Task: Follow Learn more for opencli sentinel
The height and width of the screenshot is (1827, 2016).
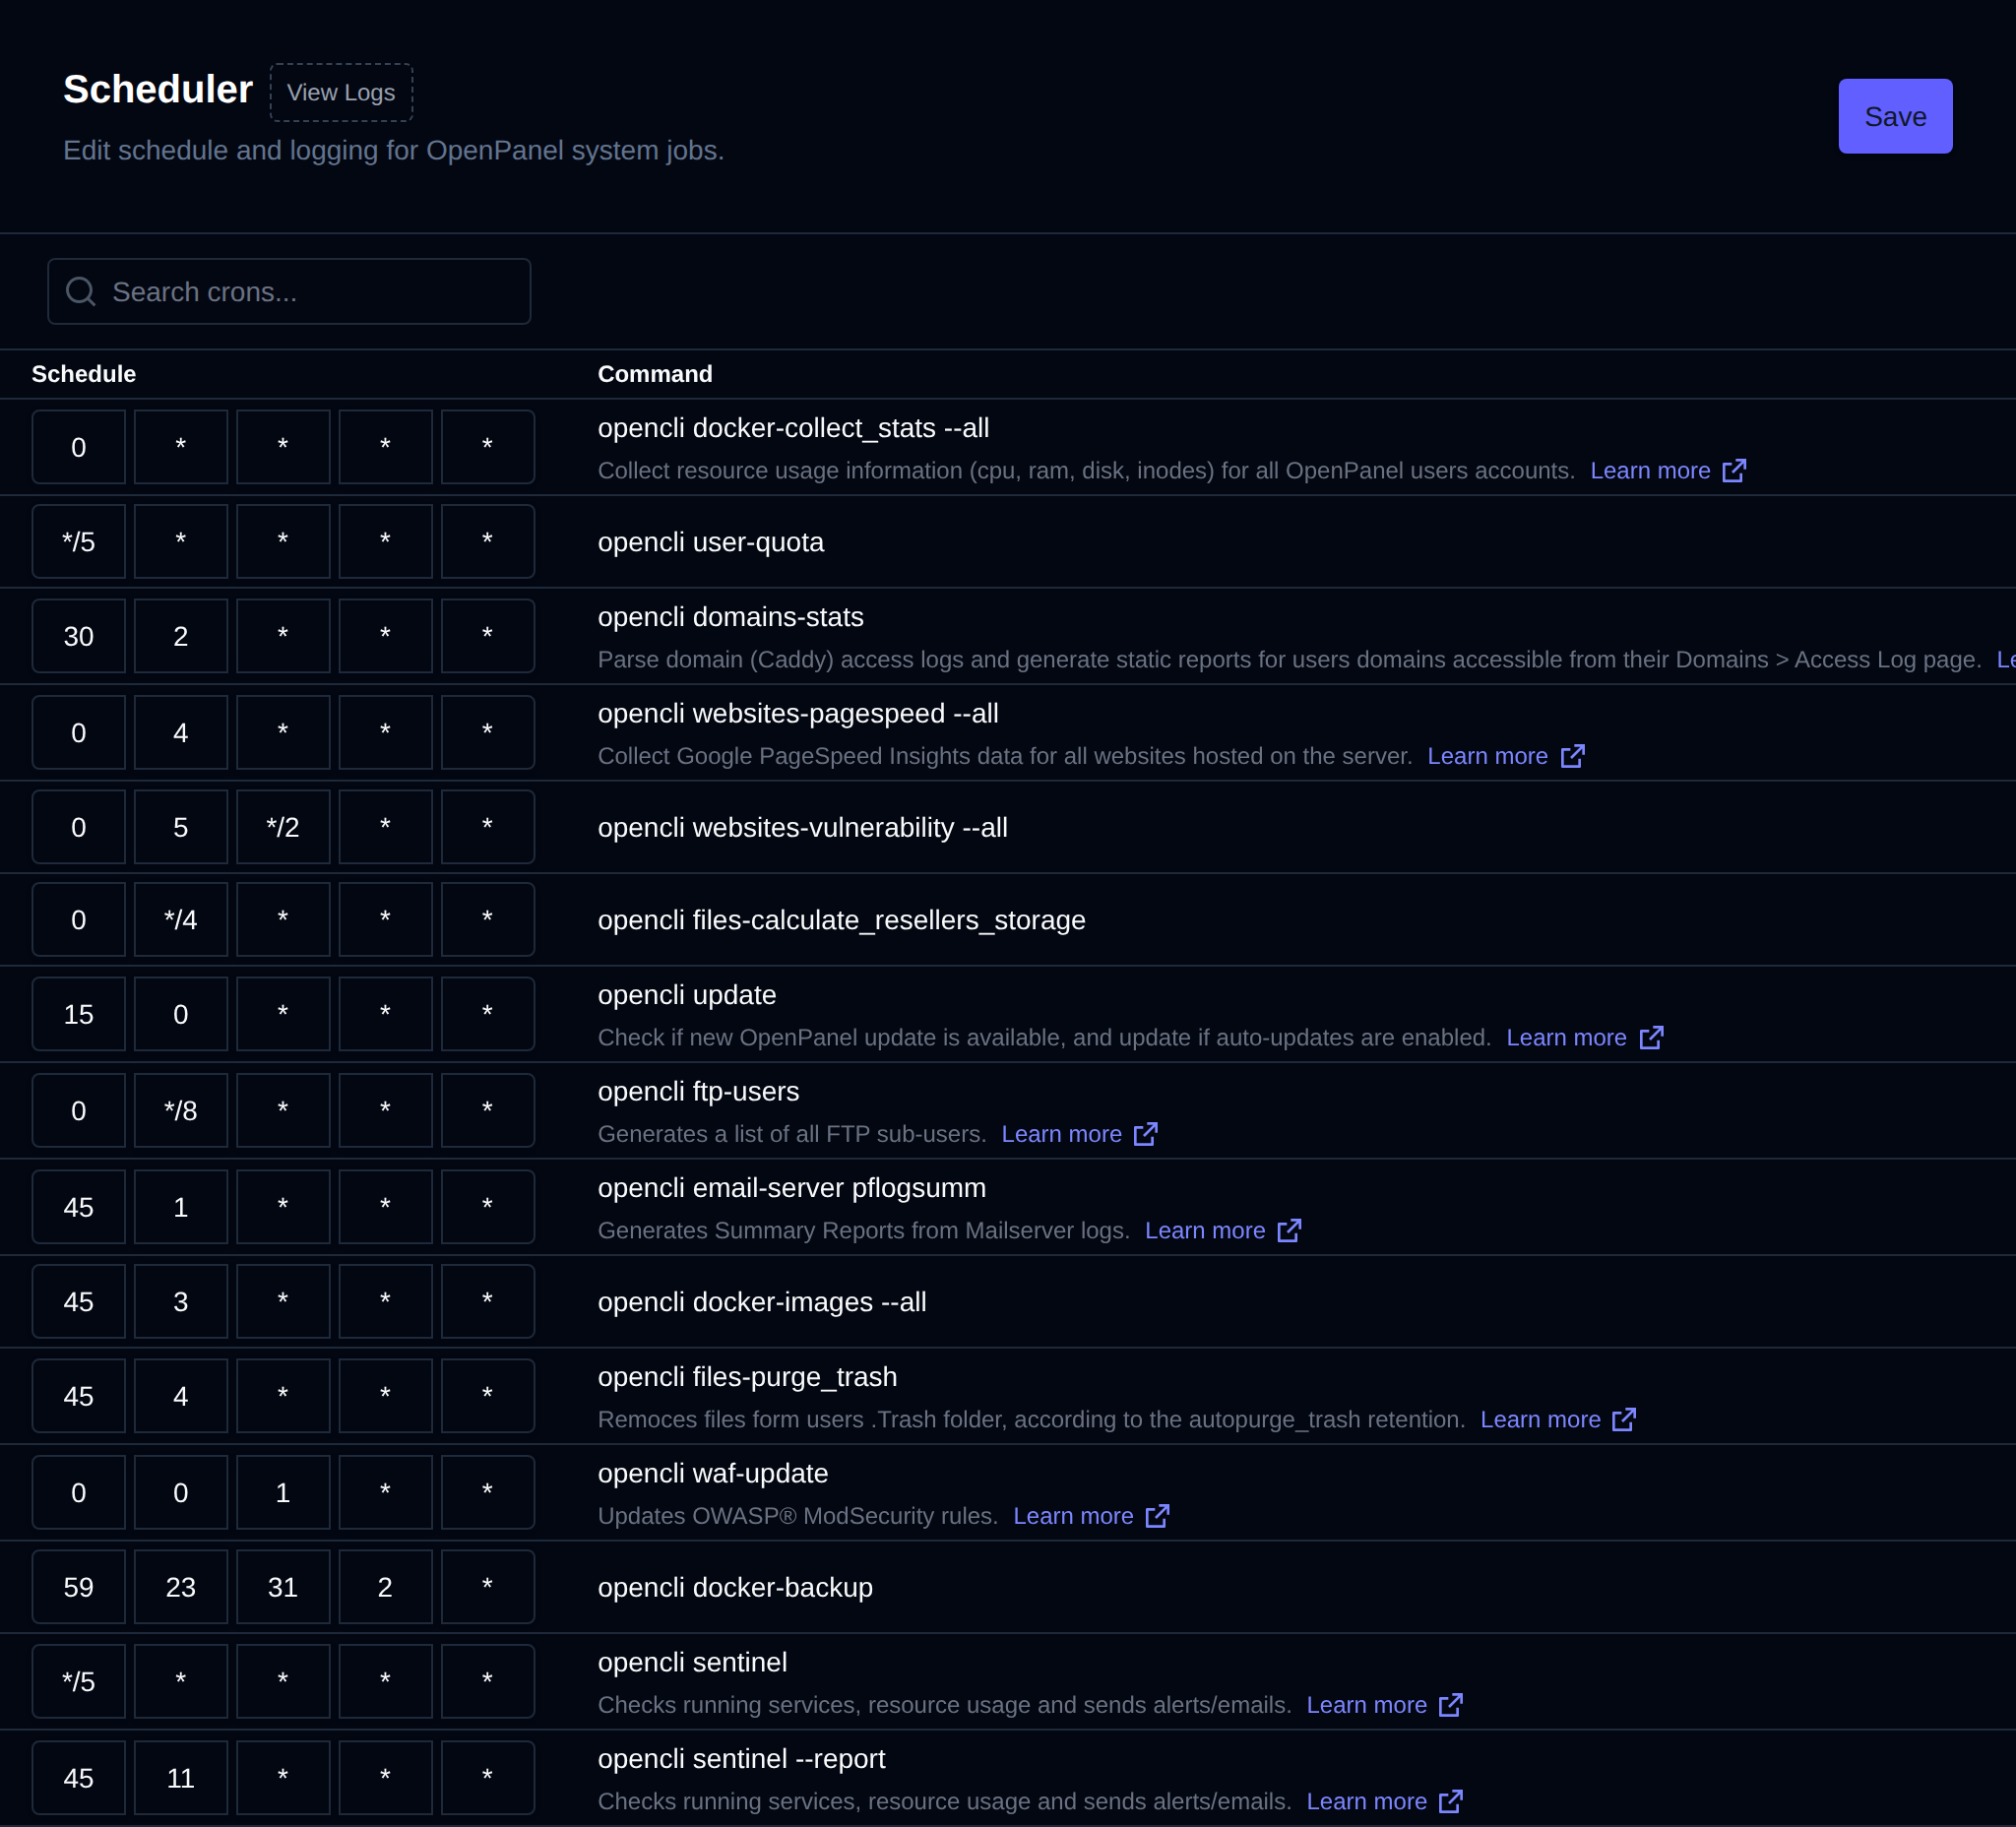Action: pos(1366,1705)
